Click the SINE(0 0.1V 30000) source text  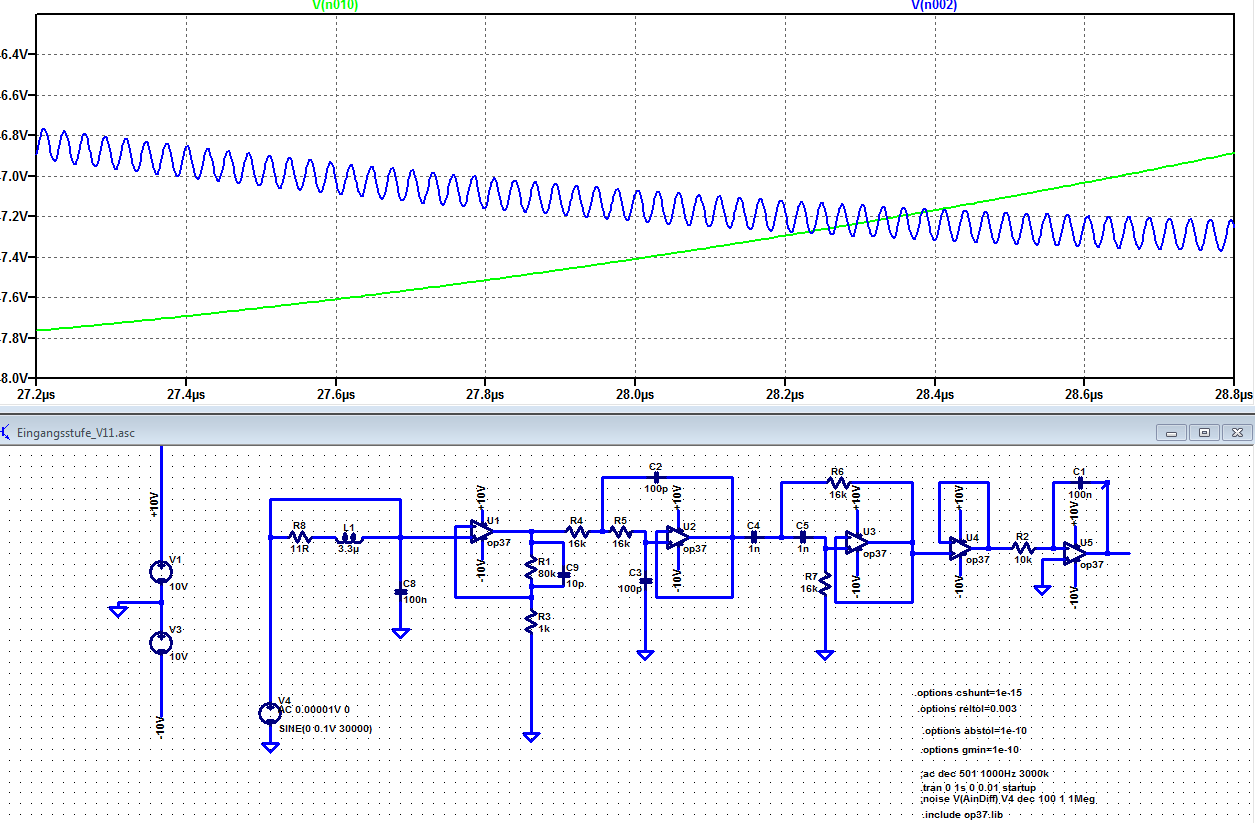tap(325, 729)
